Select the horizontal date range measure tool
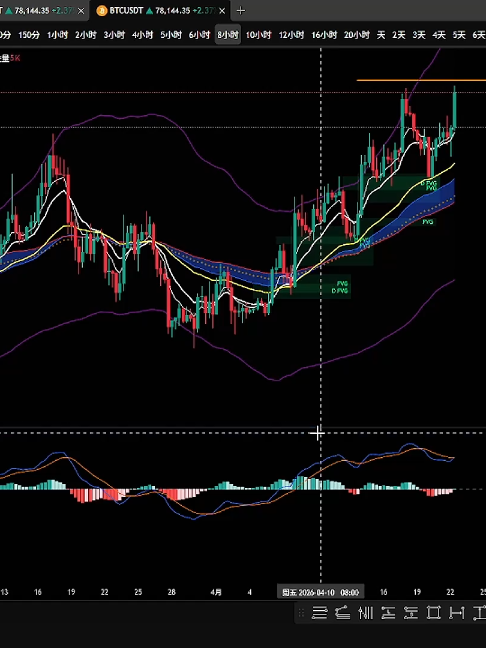 click(457, 612)
